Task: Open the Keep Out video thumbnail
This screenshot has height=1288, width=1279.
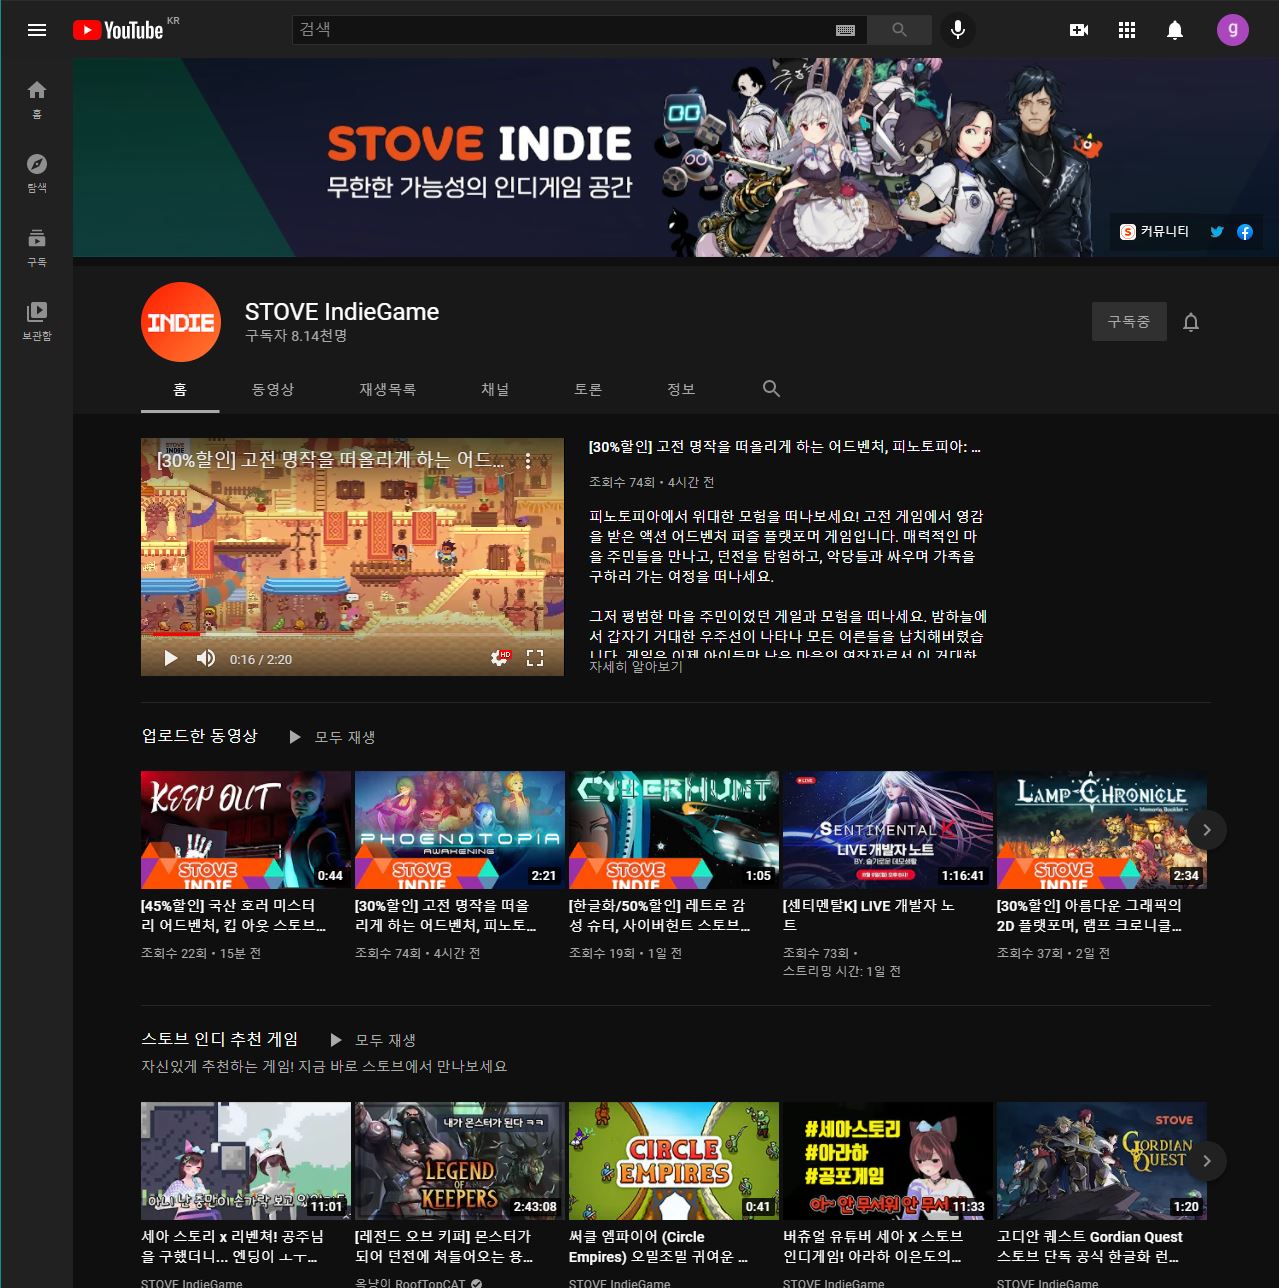Action: [x=246, y=830]
